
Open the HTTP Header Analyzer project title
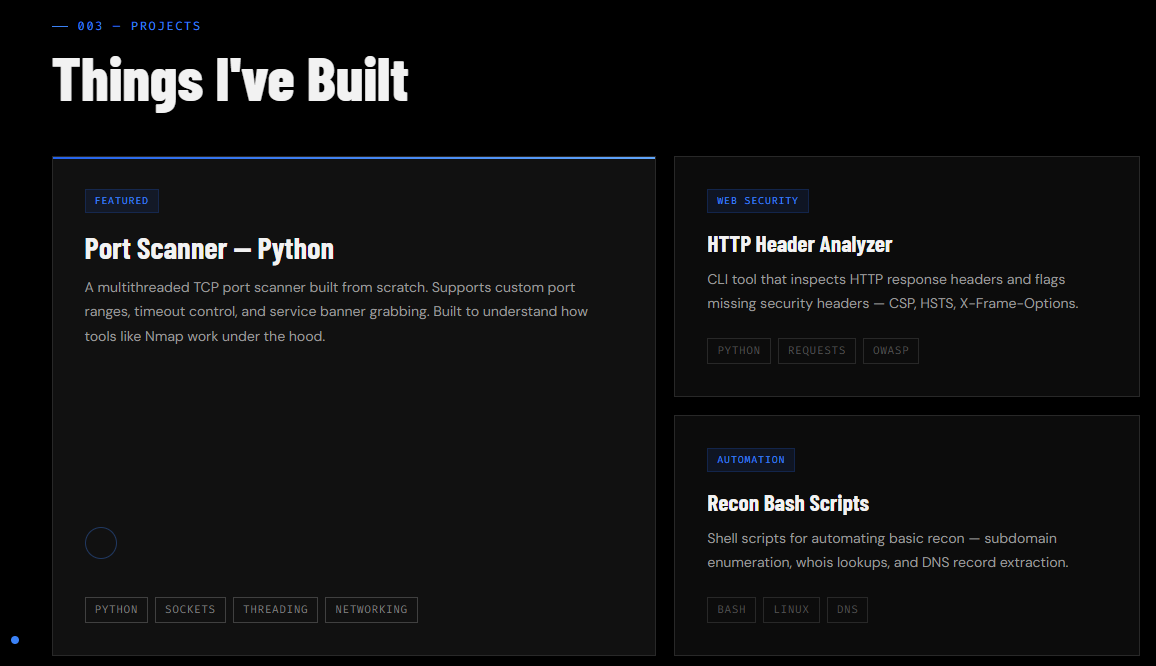(799, 244)
